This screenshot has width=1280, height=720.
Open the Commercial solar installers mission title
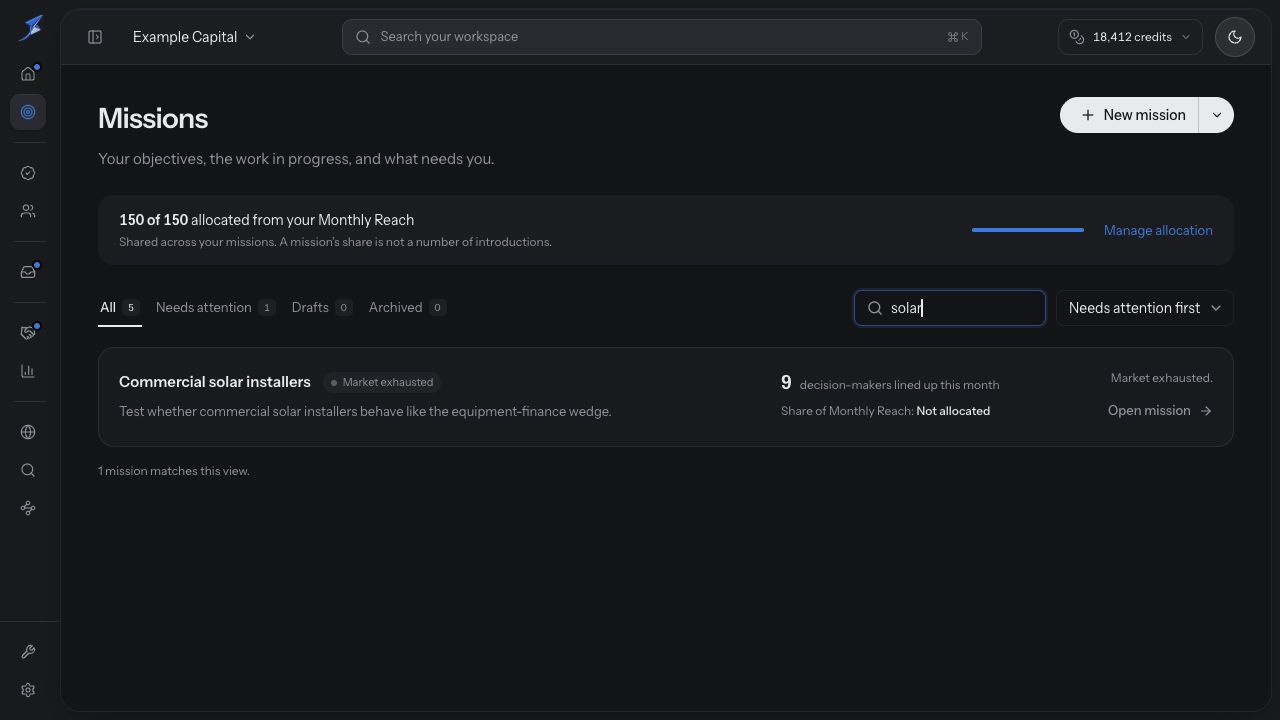pyautogui.click(x=215, y=382)
